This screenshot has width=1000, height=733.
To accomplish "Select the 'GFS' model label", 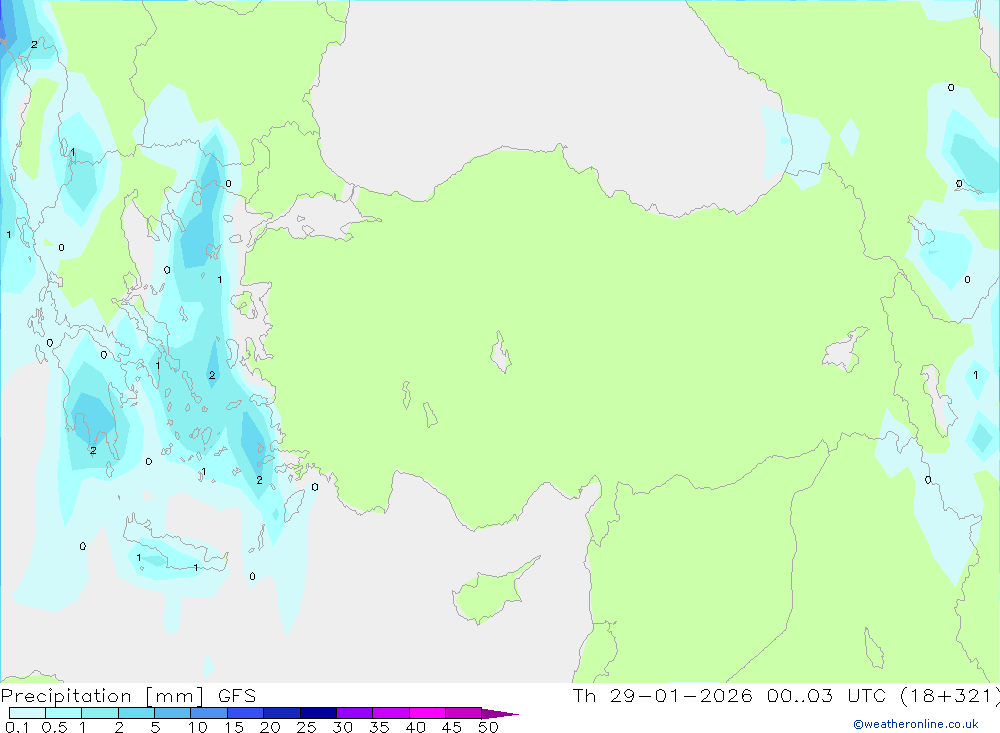I will (x=237, y=696).
